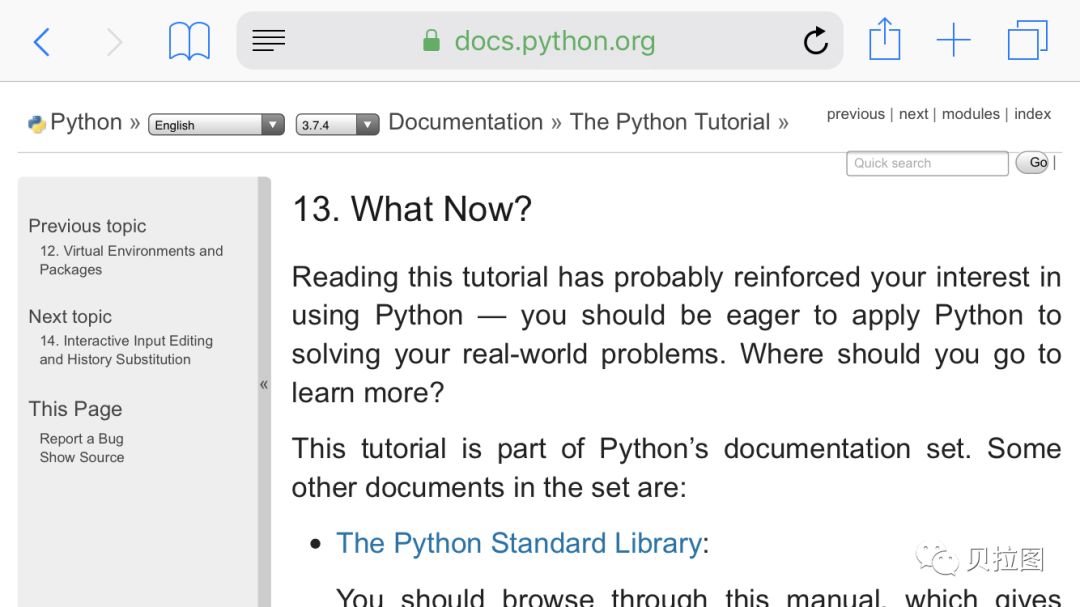Open the general index link
1080x607 pixels.
pos(1032,114)
